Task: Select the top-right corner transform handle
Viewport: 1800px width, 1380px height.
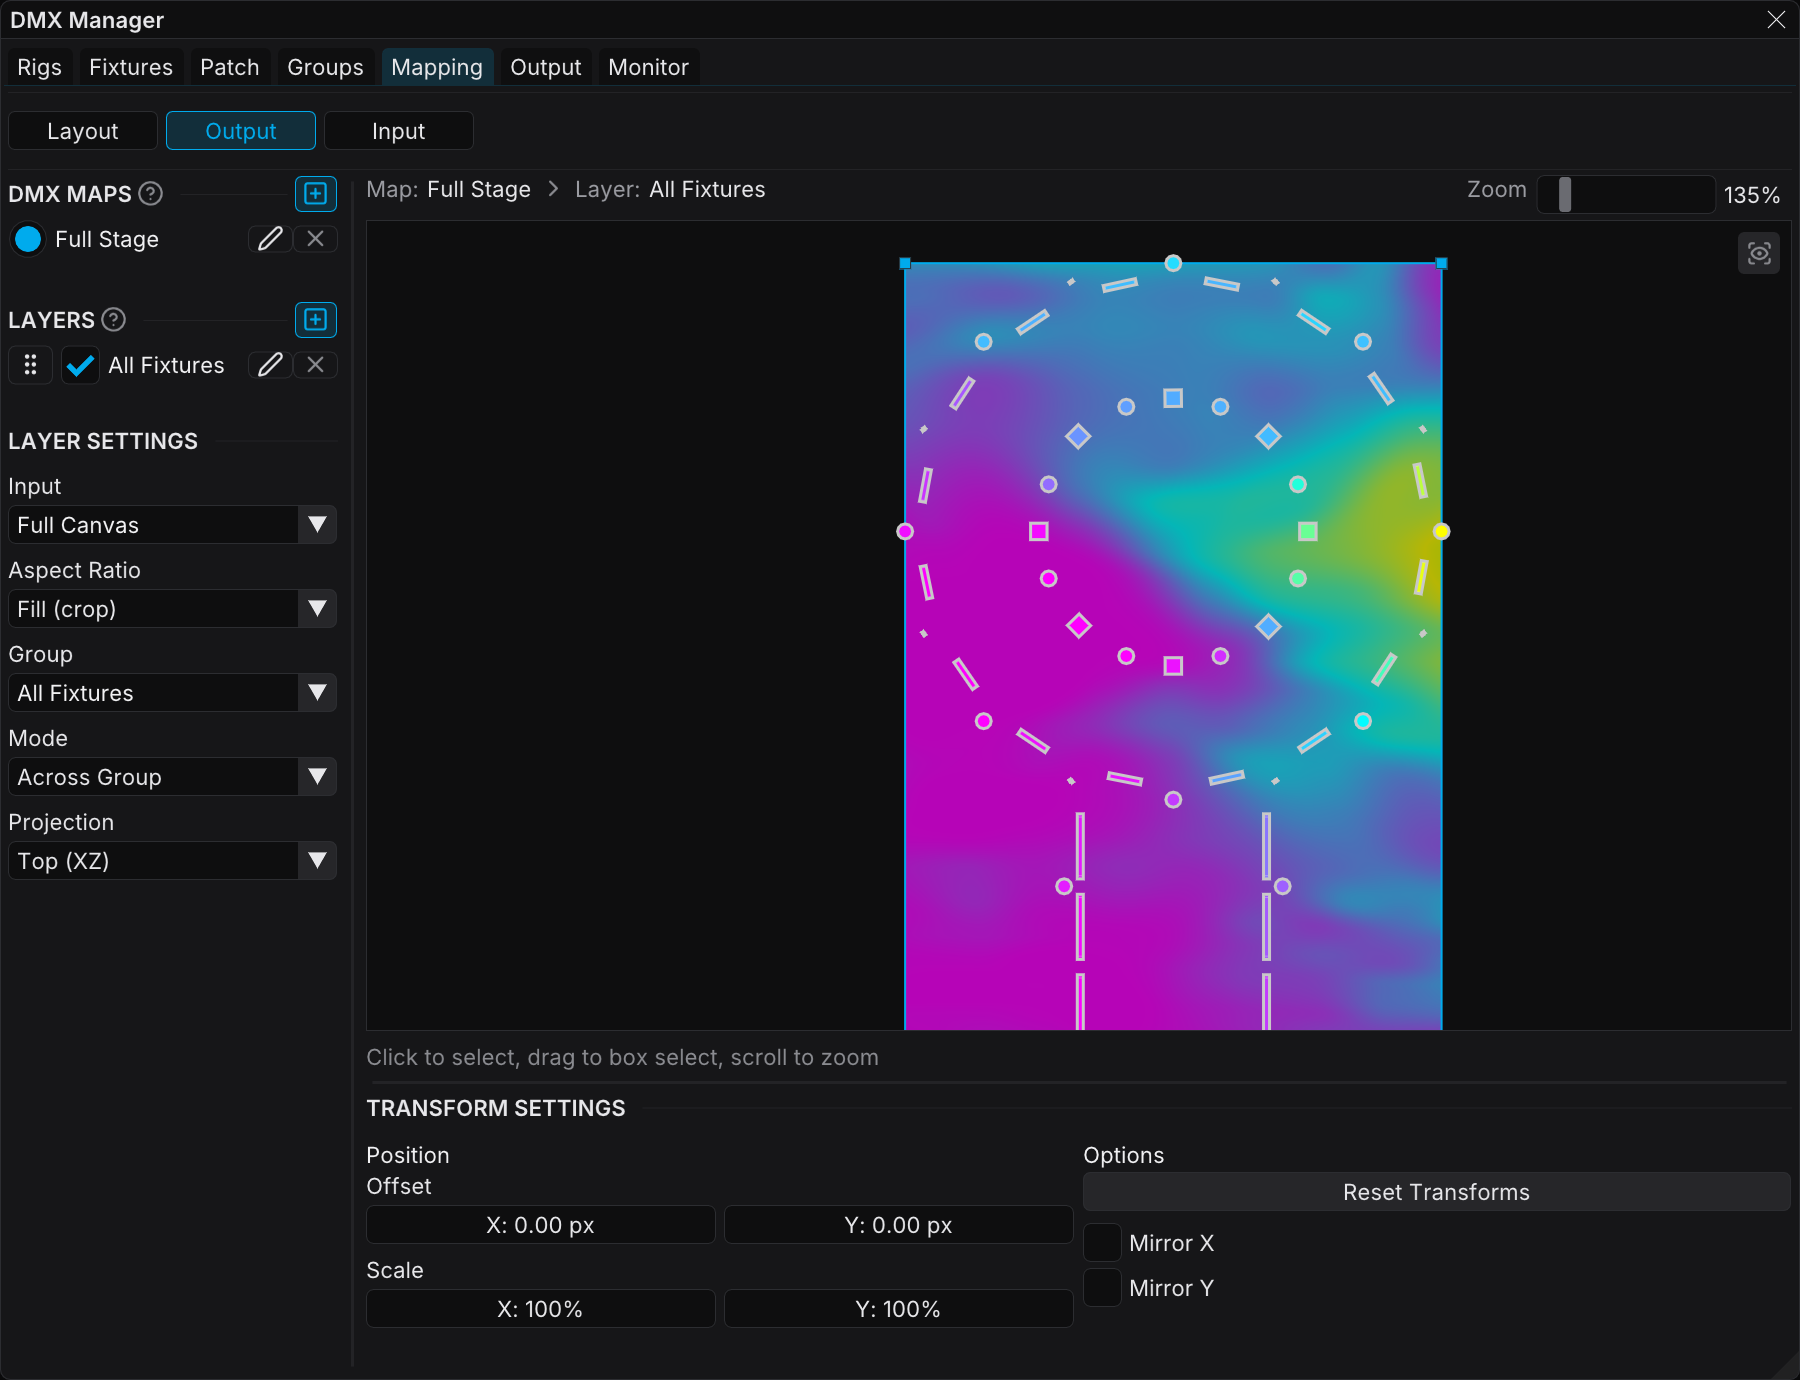Action: pyautogui.click(x=1441, y=263)
